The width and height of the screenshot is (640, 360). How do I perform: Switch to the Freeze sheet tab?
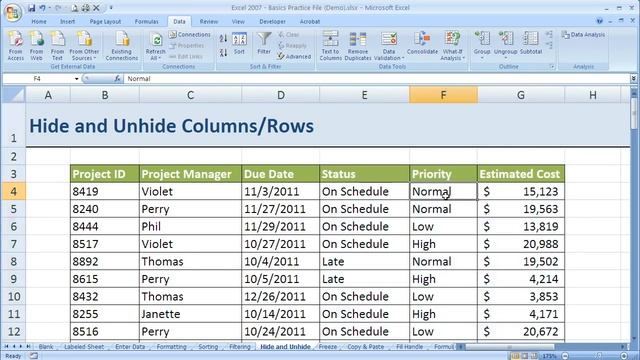tap(328, 347)
